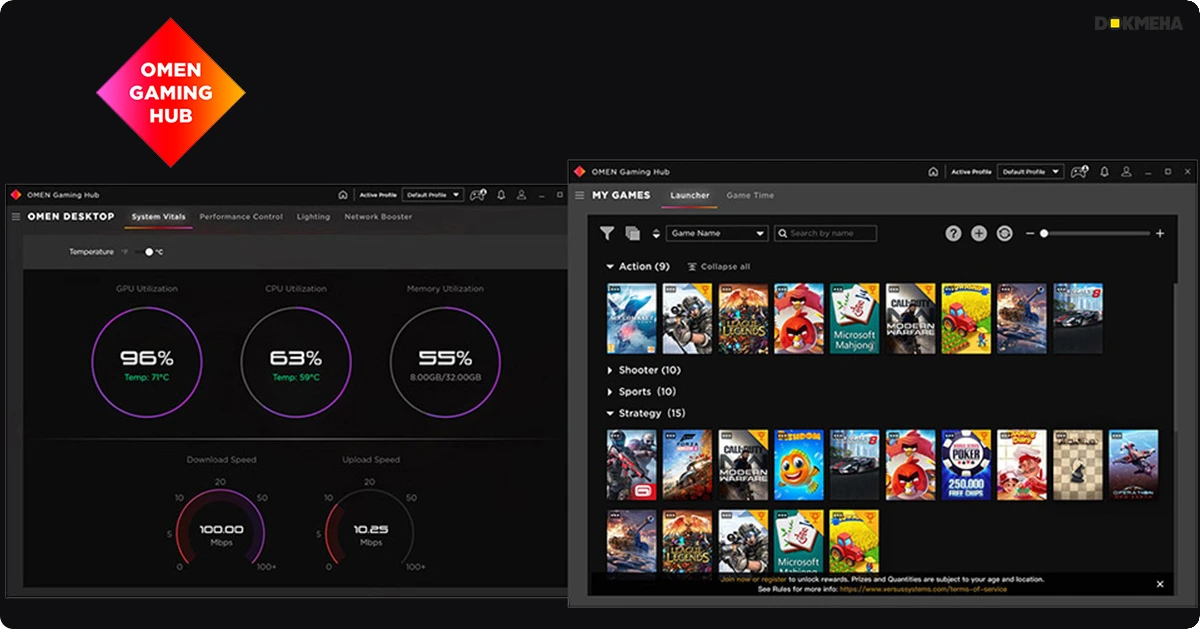This screenshot has height=629, width=1200.
Task: Open the Operation New Earth tile
Action: 1134,465
